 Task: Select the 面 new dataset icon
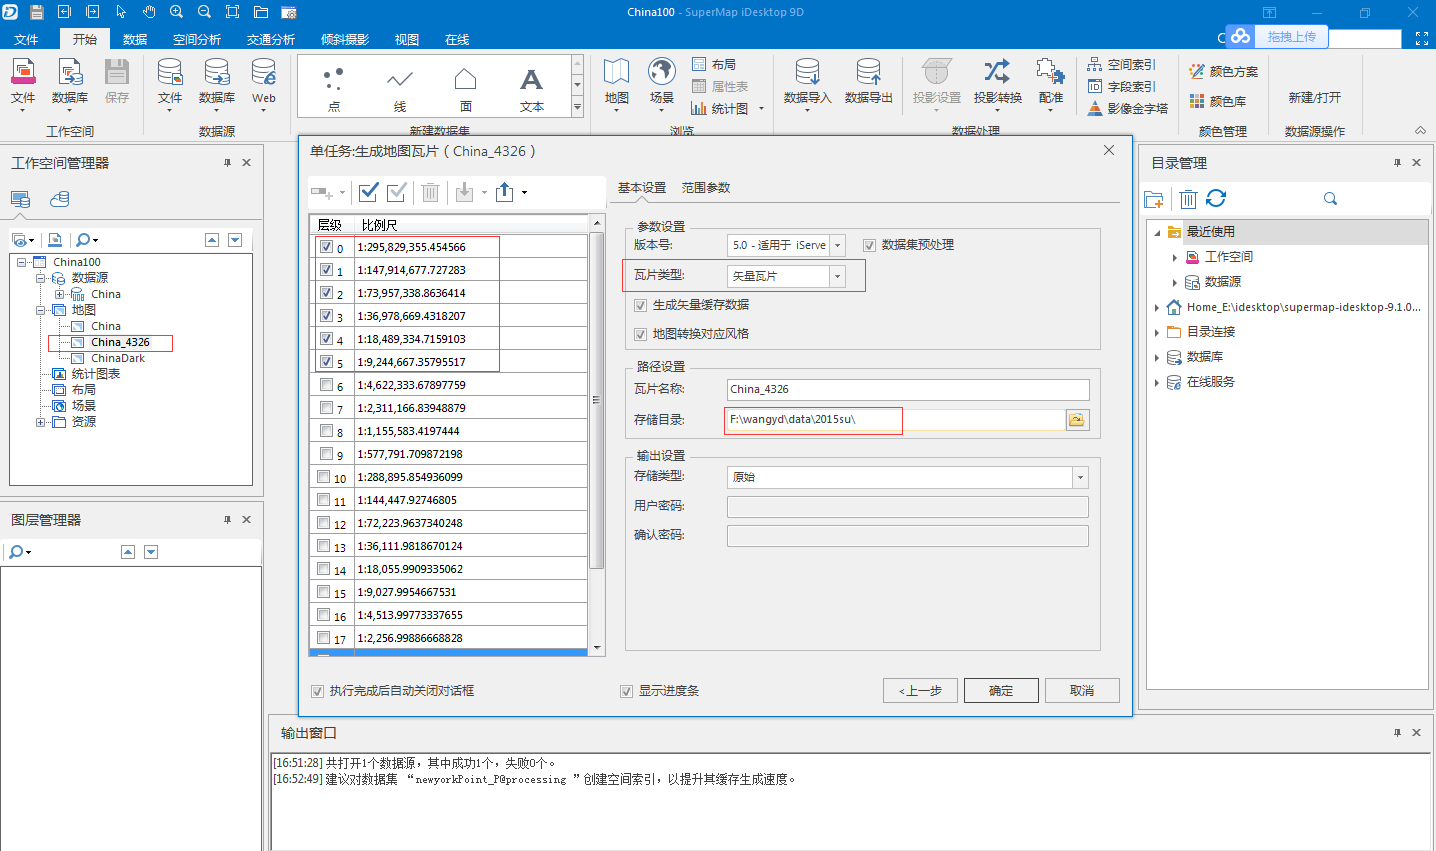point(466,79)
